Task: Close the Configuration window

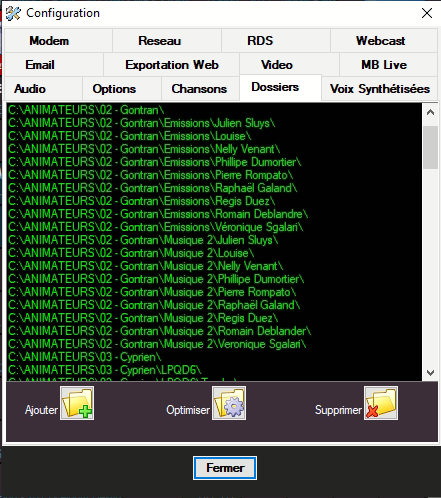Action: pos(427,13)
